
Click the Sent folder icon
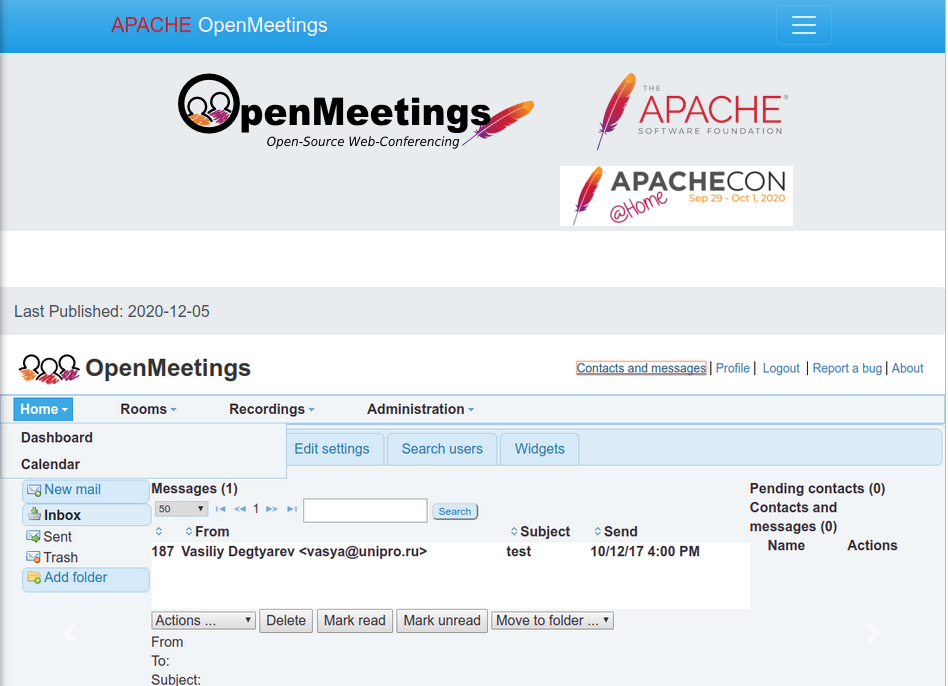[x=33, y=536]
